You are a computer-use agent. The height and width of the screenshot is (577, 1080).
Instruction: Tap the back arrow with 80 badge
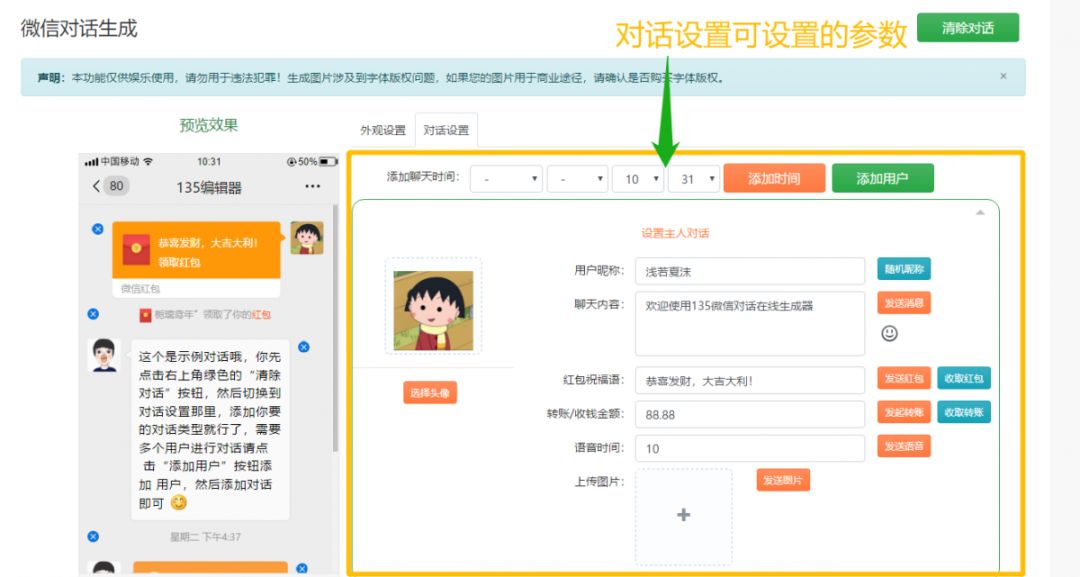click(x=111, y=186)
